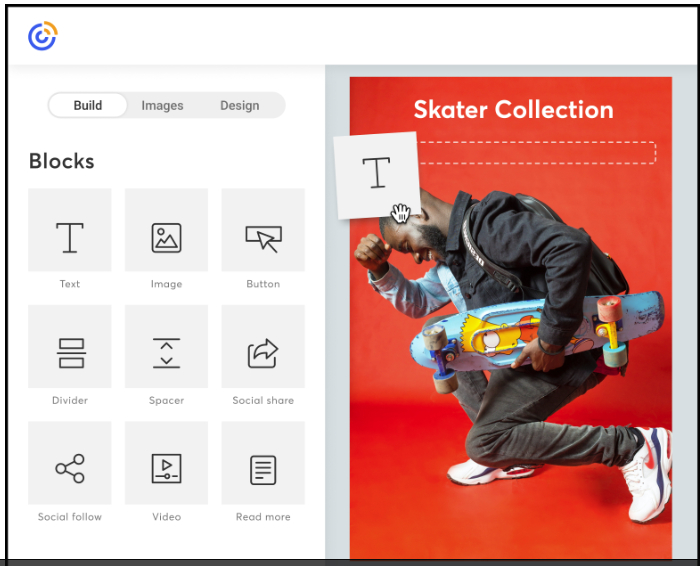Select the Spacer block
Image resolution: width=700 pixels, height=566 pixels.
[x=166, y=346]
